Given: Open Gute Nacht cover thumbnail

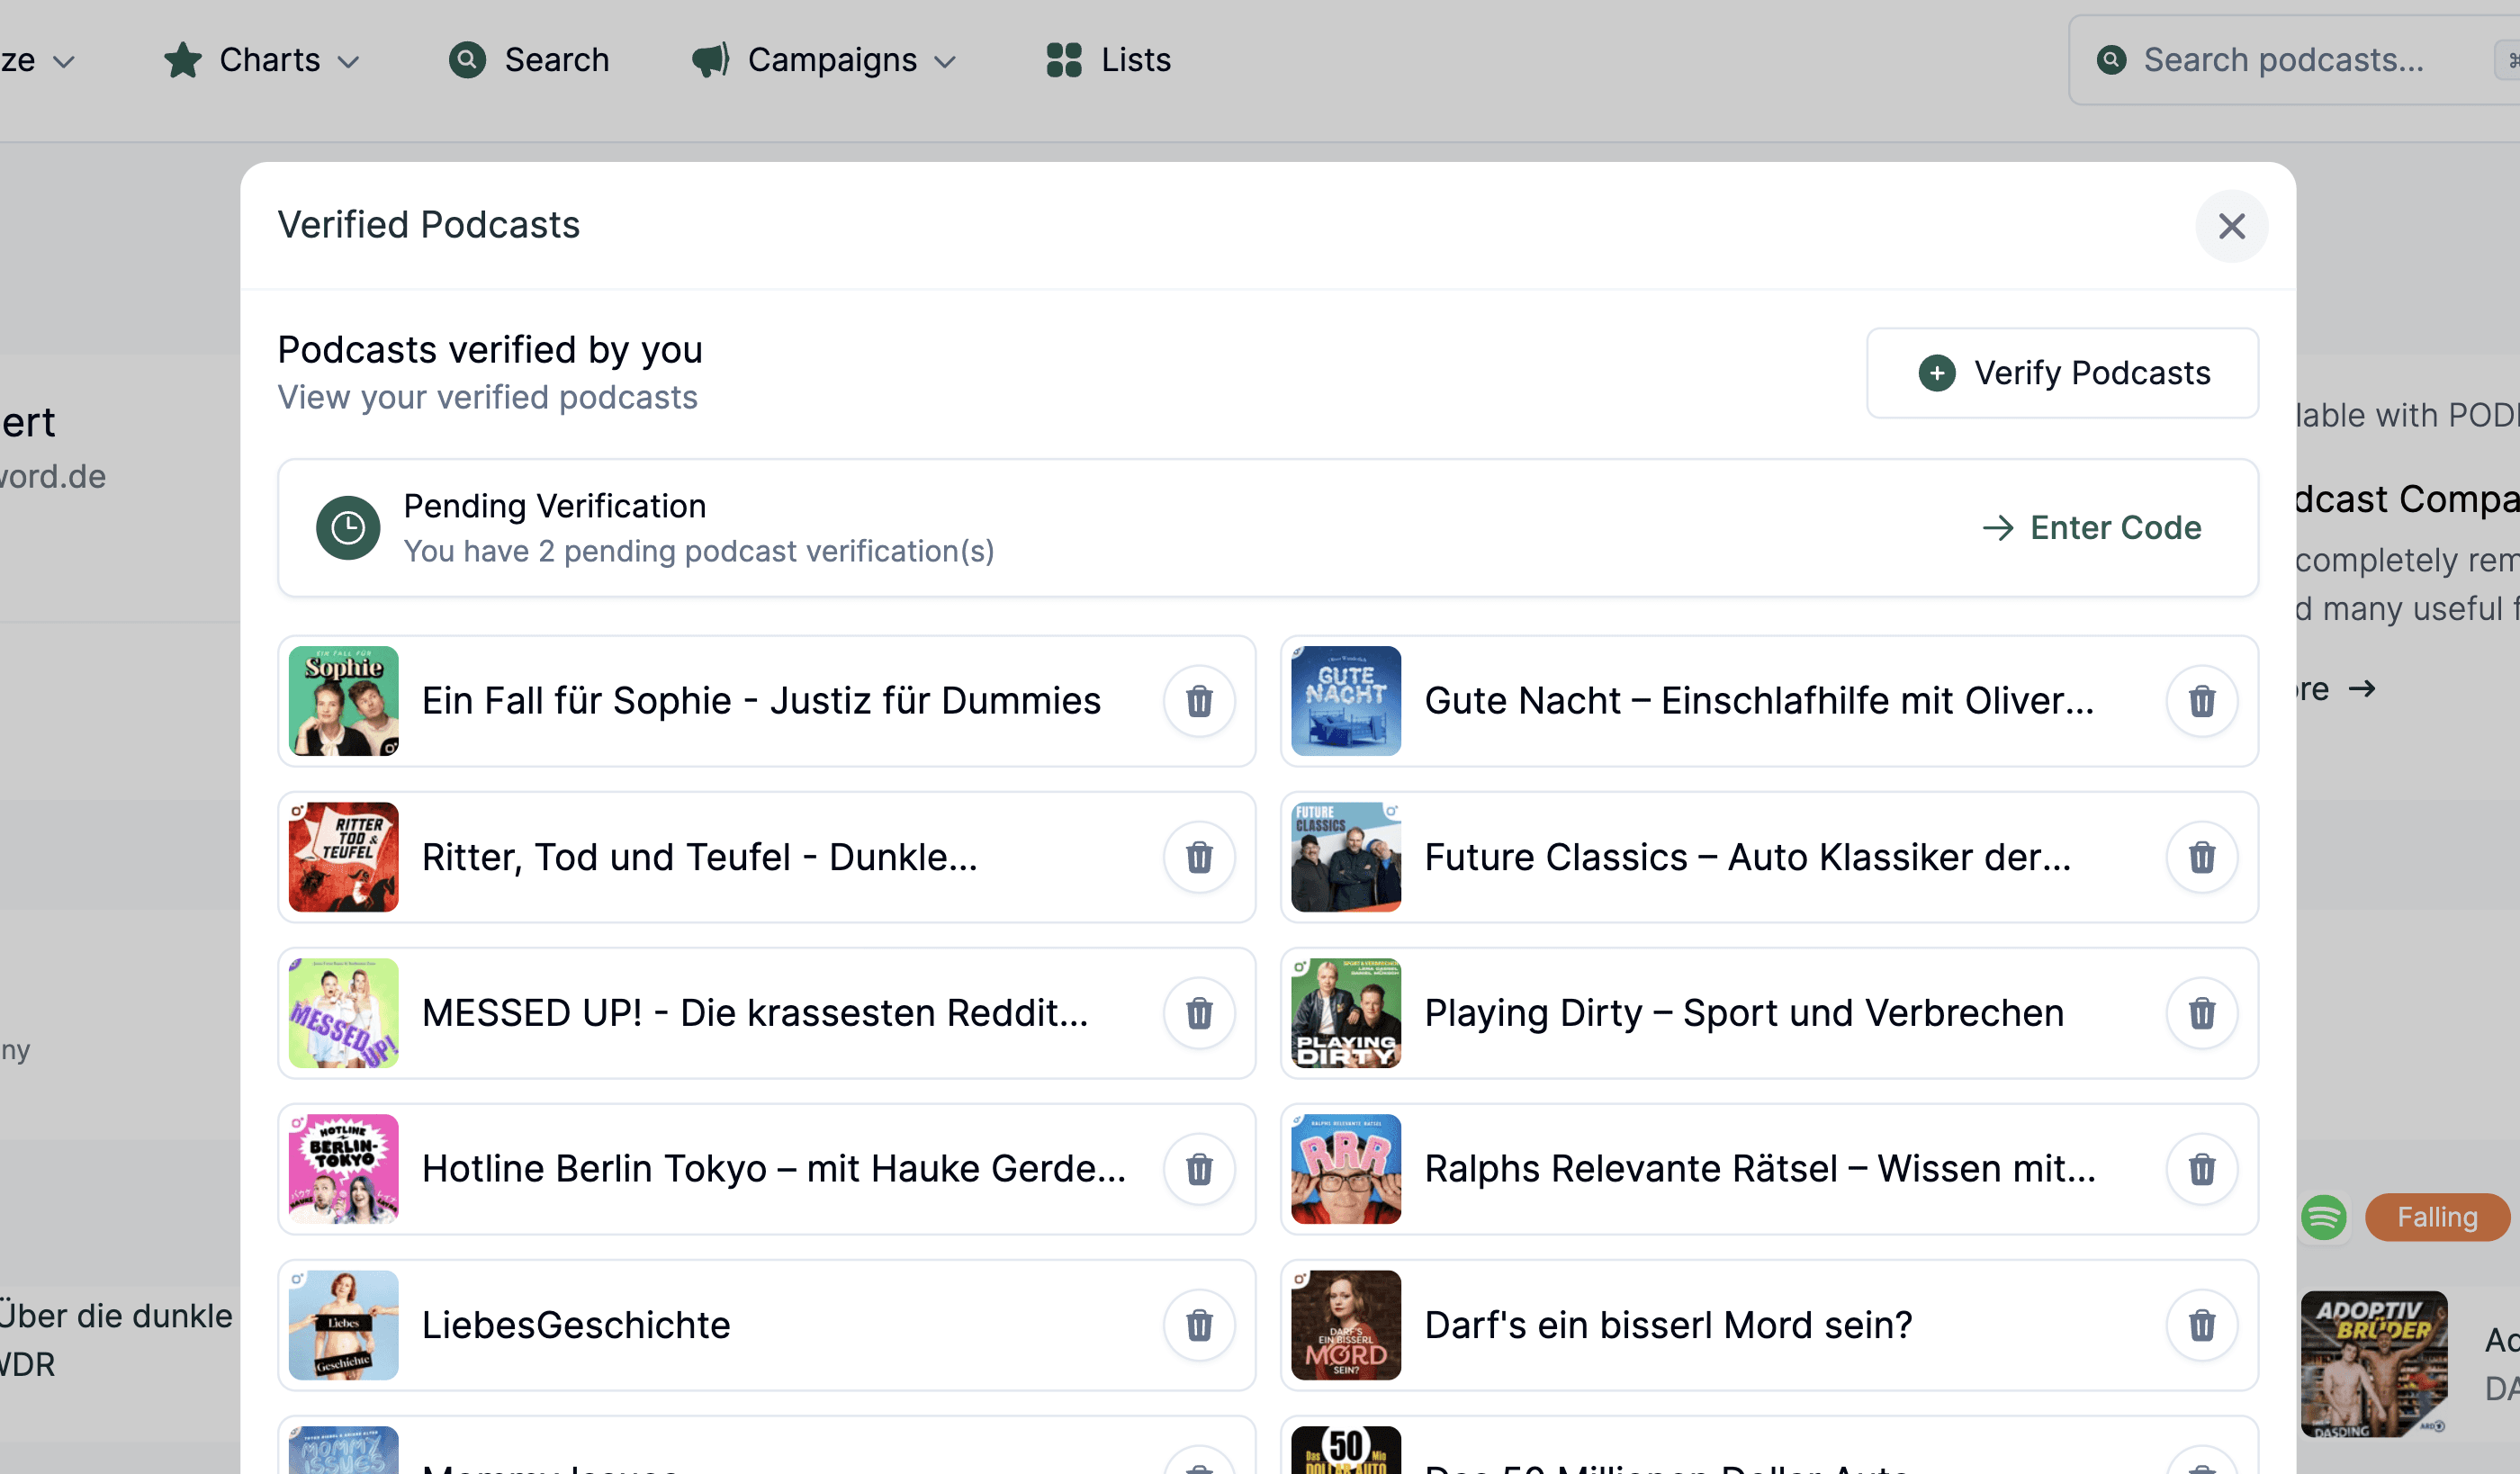Looking at the screenshot, I should [x=1346, y=701].
